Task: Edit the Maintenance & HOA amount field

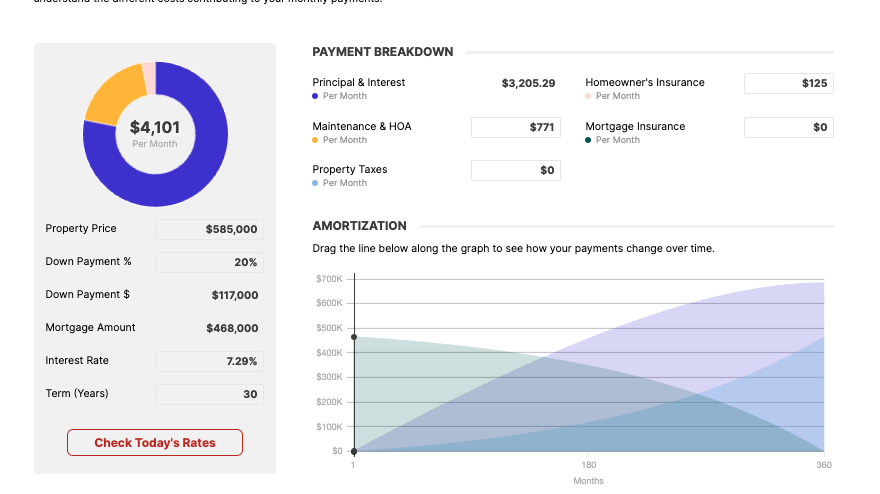Action: coord(516,127)
